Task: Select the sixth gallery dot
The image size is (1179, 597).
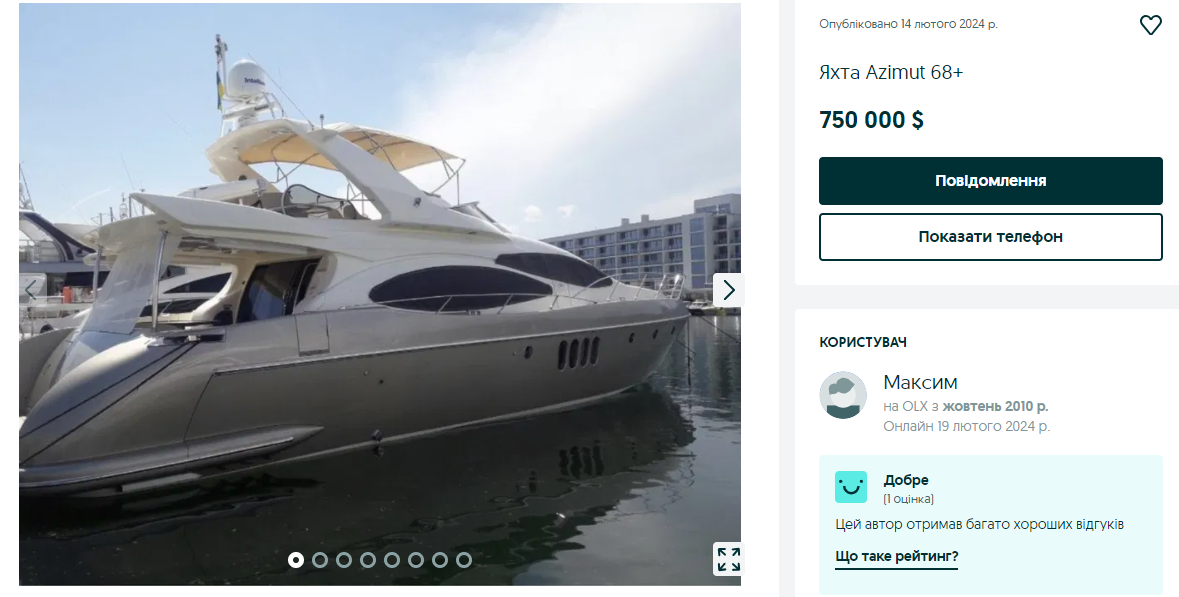Action: pyautogui.click(x=416, y=559)
